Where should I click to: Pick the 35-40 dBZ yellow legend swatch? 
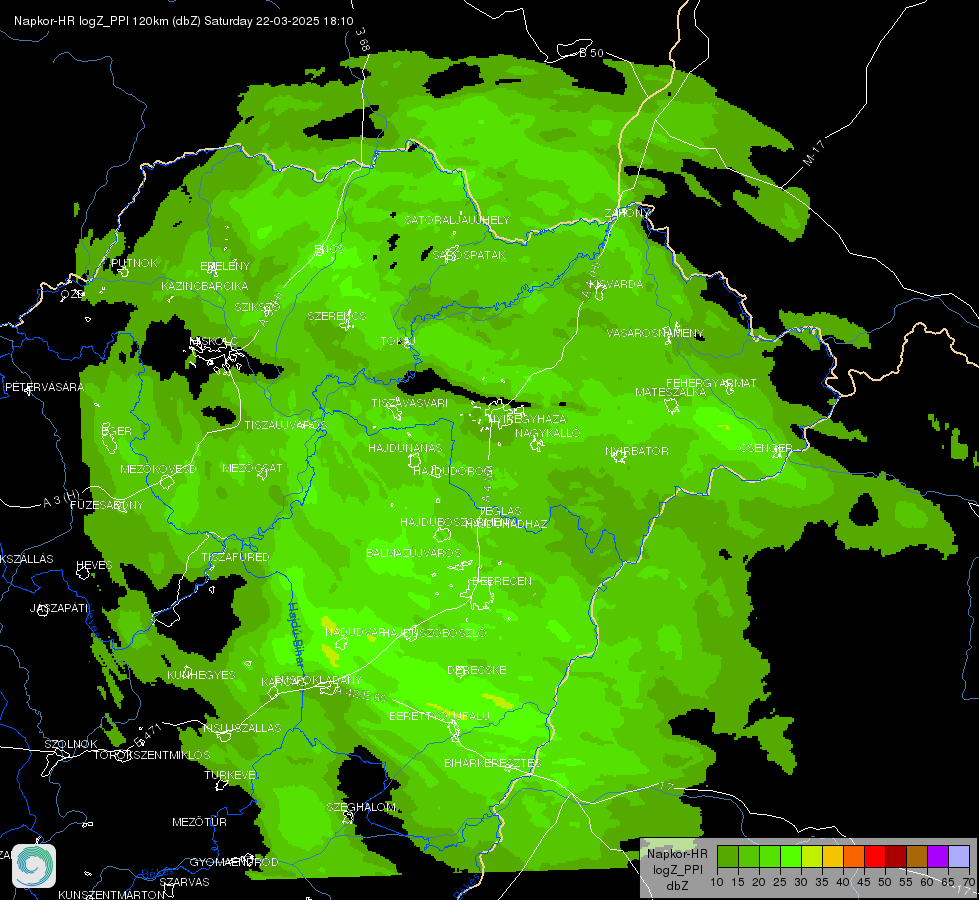833,857
